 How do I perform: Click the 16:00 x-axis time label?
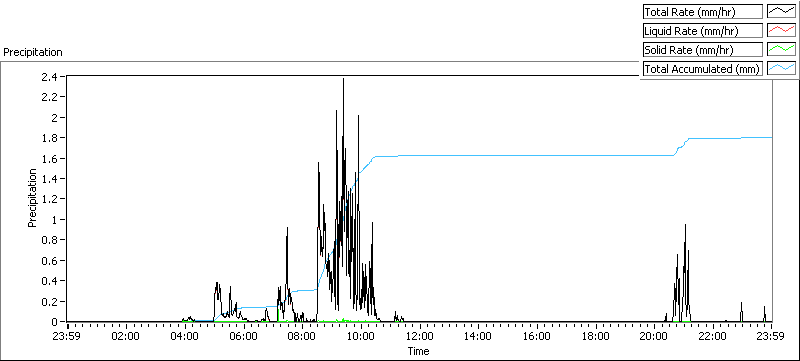click(x=537, y=336)
